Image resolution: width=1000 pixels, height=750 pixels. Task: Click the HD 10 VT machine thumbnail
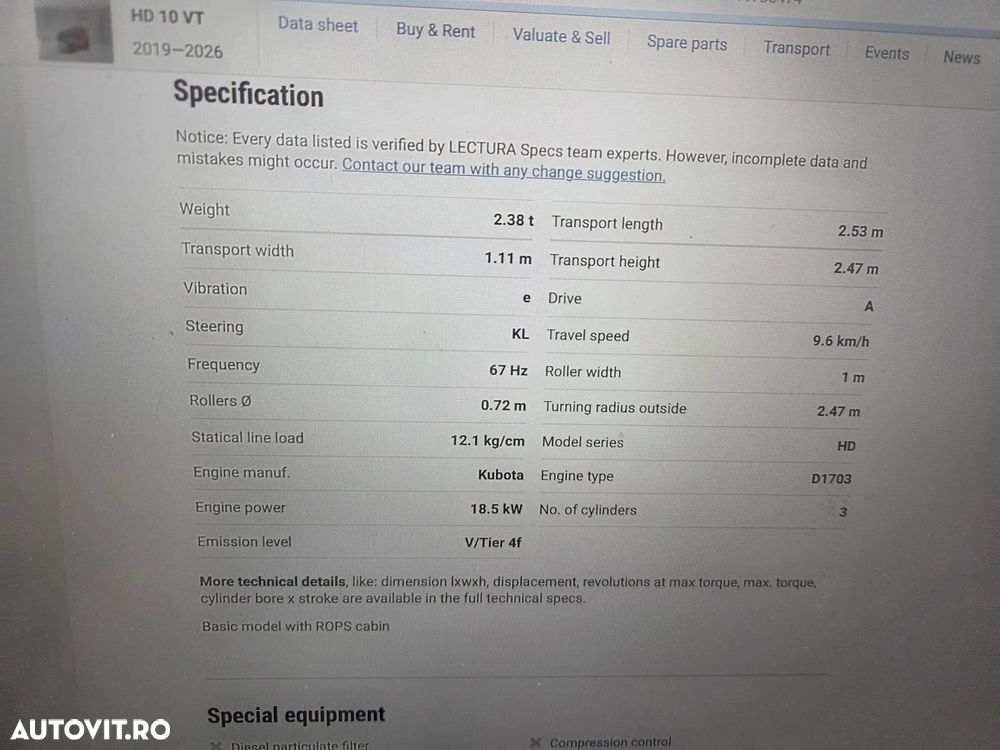(x=75, y=32)
